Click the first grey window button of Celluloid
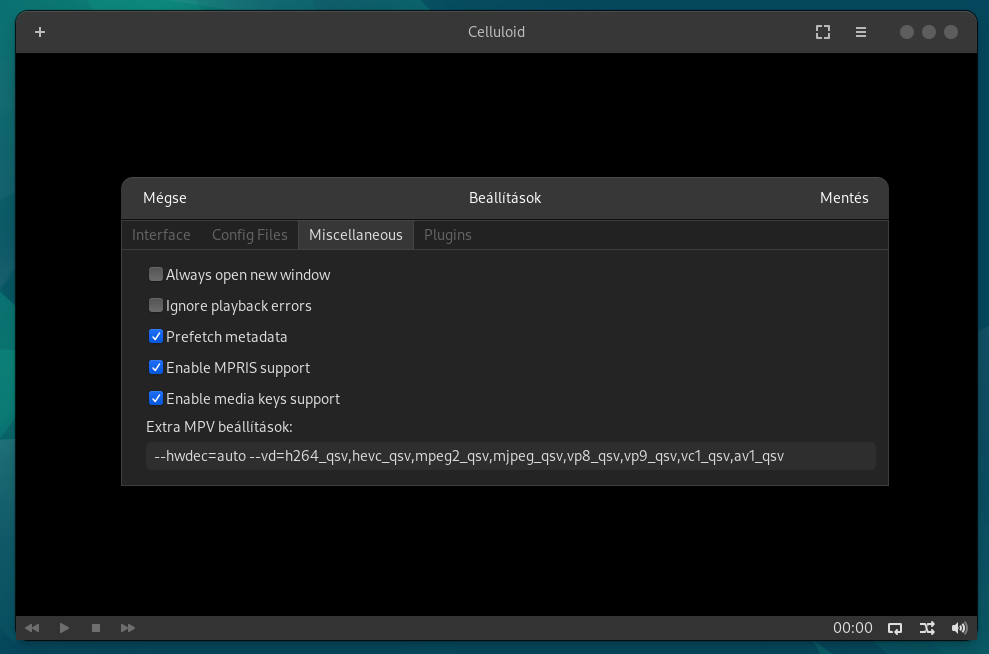 click(906, 32)
